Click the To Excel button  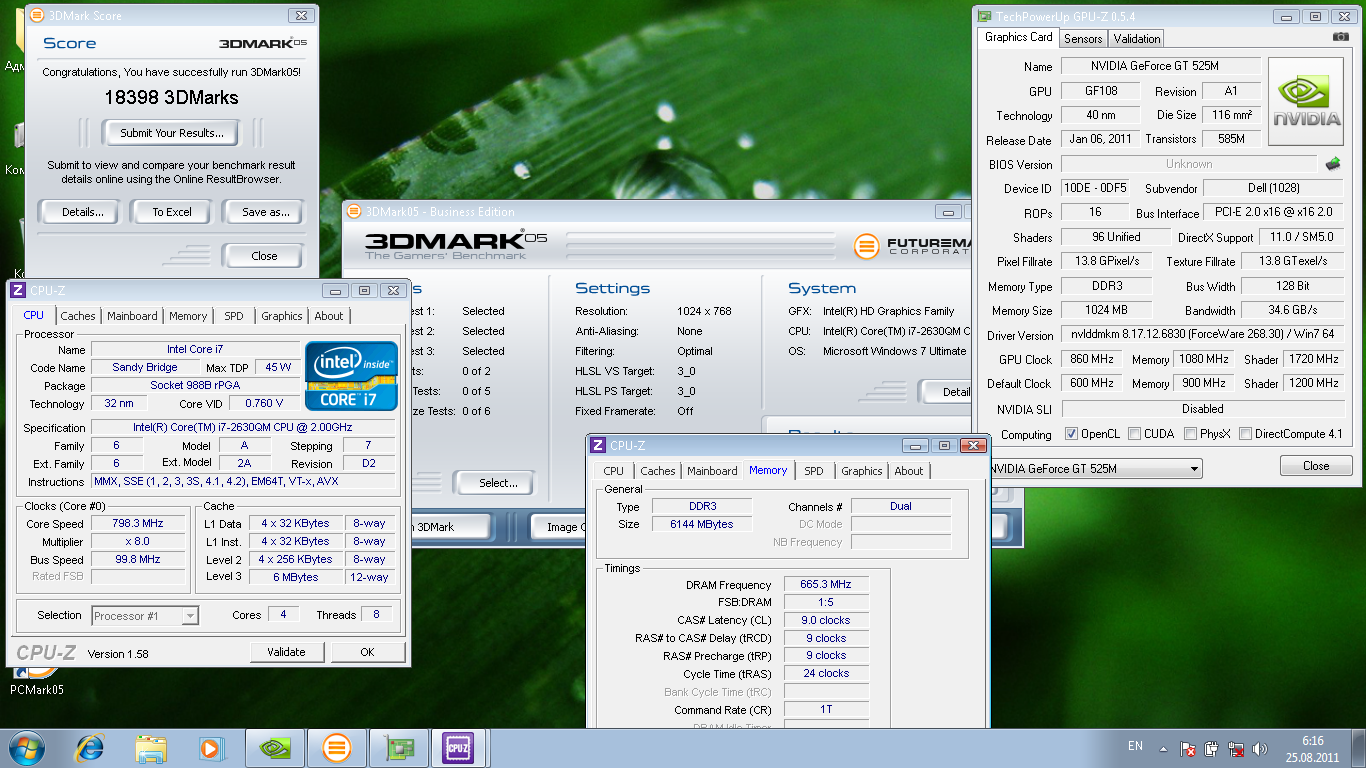tap(172, 212)
